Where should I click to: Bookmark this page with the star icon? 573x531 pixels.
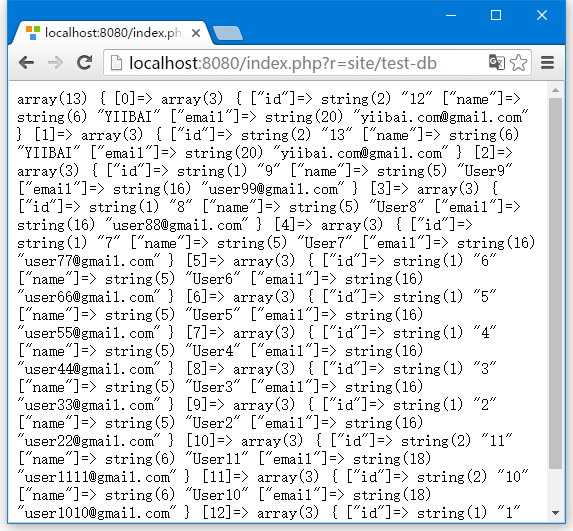pos(519,62)
